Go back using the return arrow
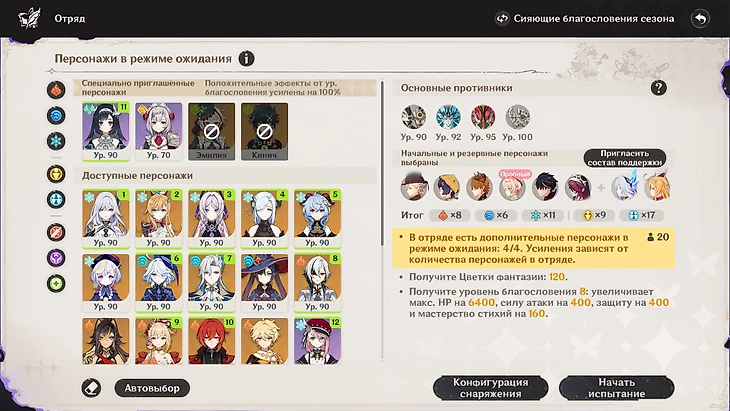Image resolution: width=730 pixels, height=411 pixels. pos(700,19)
